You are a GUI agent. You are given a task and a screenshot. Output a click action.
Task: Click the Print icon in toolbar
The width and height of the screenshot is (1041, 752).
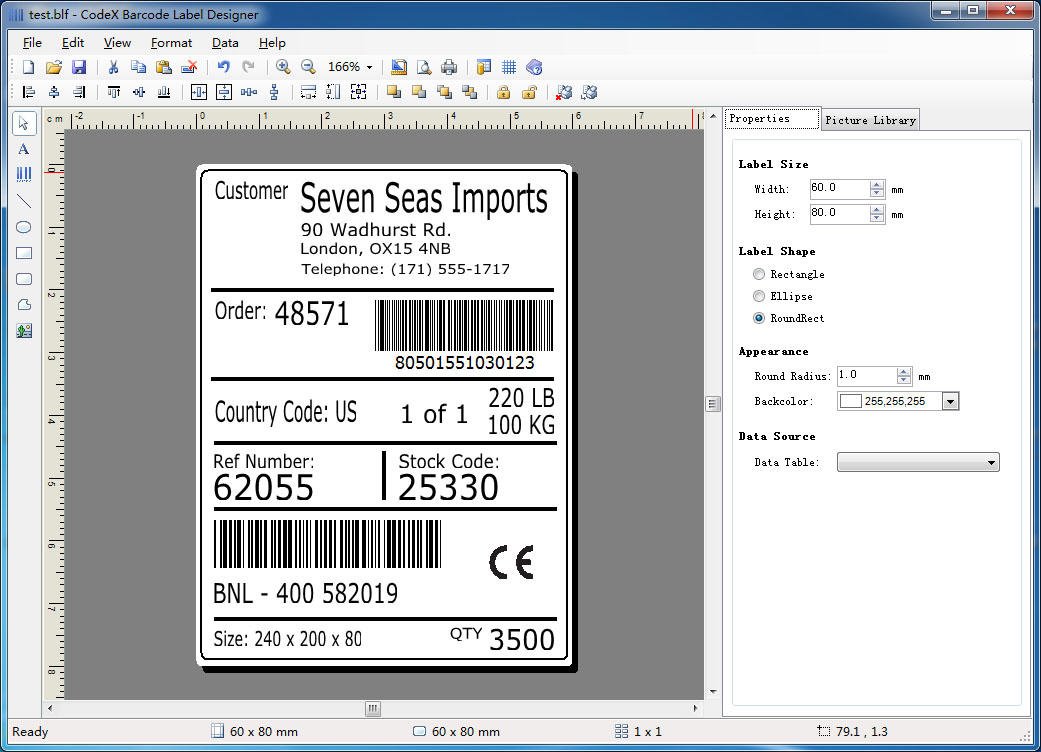[449, 67]
